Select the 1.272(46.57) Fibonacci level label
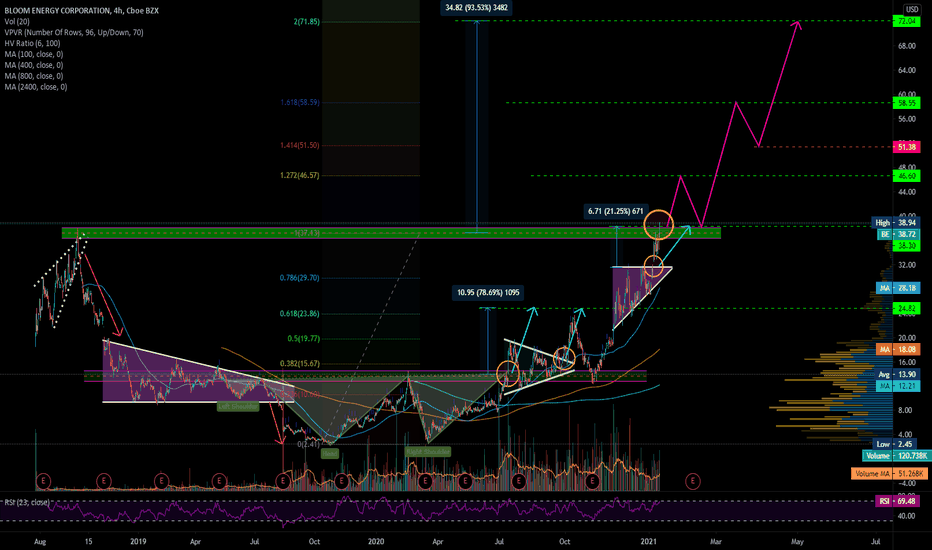This screenshot has height=550, width=932. coord(300,175)
